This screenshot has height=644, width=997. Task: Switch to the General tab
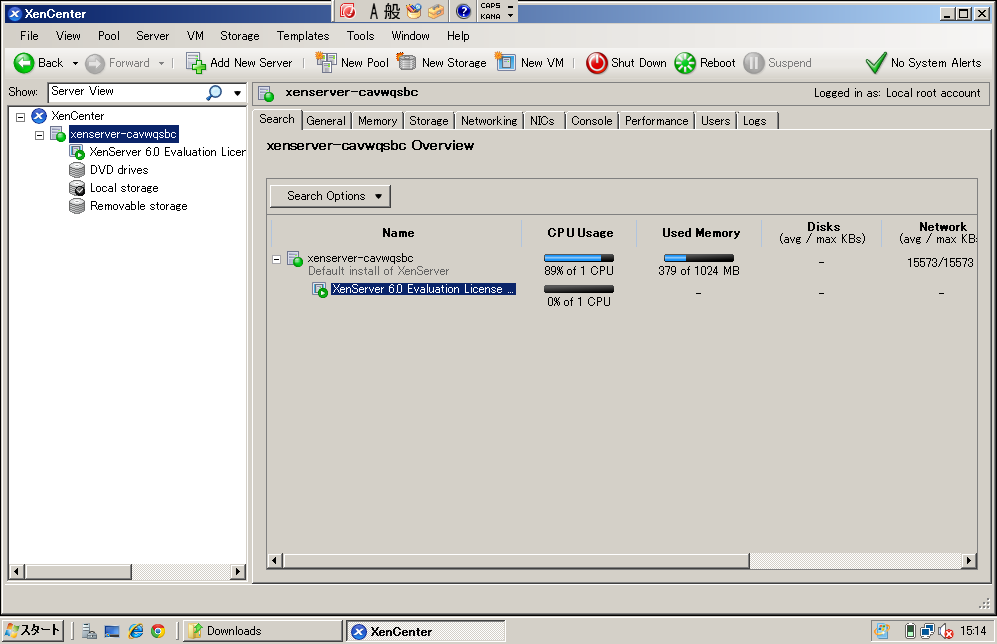[326, 121]
